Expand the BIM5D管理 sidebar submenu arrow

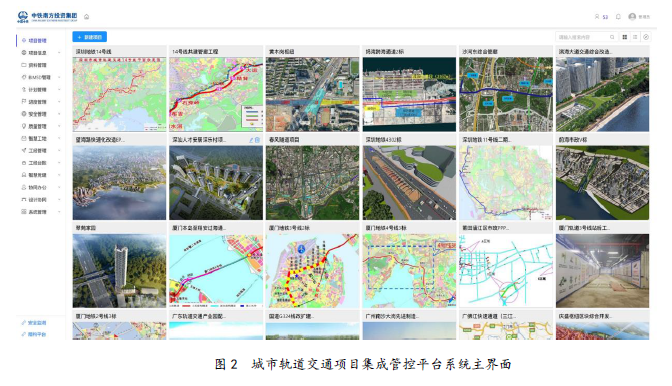click(59, 78)
